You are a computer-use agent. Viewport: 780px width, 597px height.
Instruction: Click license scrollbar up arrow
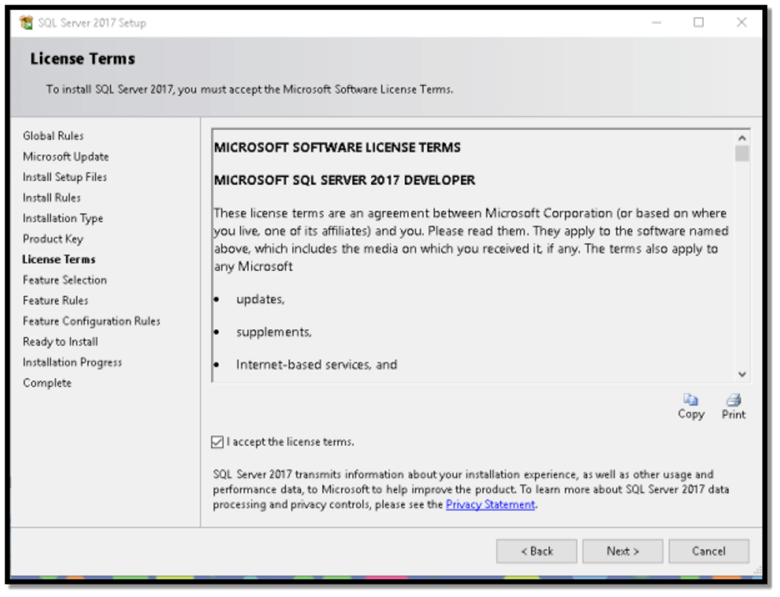coord(742,138)
